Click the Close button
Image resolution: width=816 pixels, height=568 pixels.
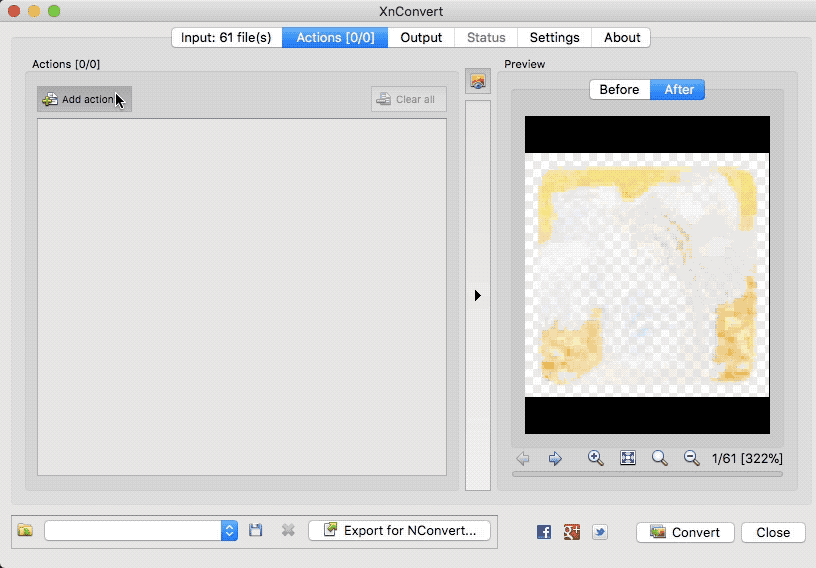pos(773,532)
